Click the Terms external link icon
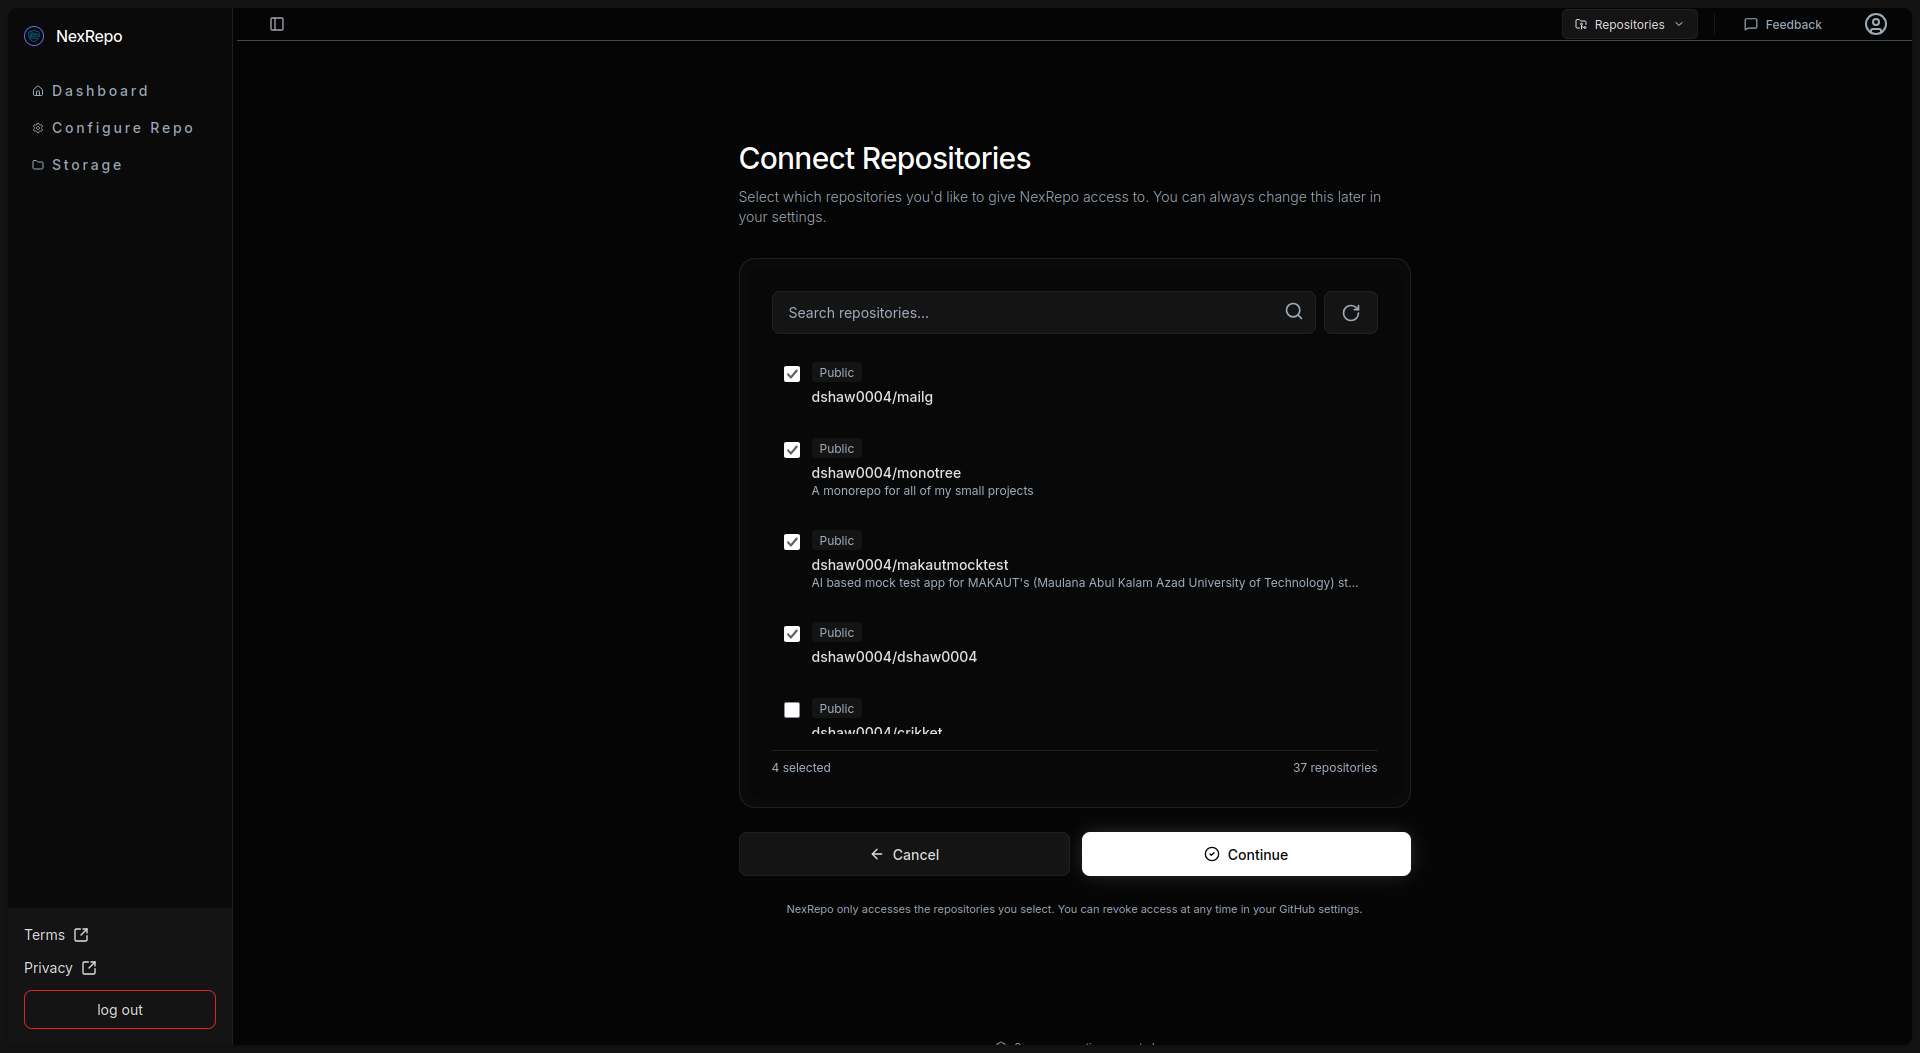Image resolution: width=1920 pixels, height=1053 pixels. 81,935
